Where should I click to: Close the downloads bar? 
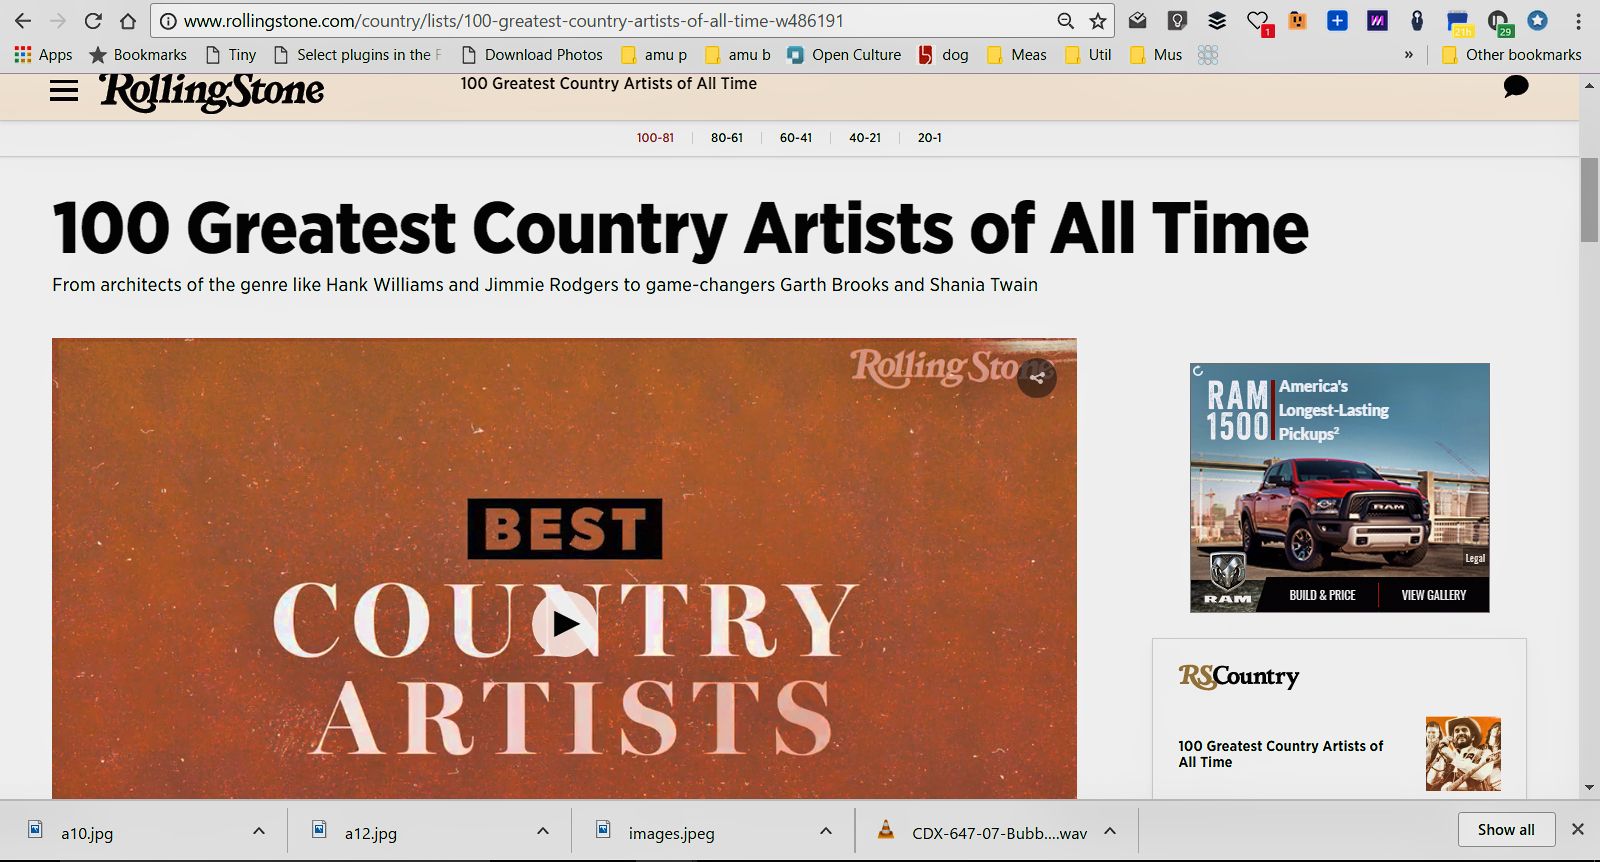point(1578,829)
